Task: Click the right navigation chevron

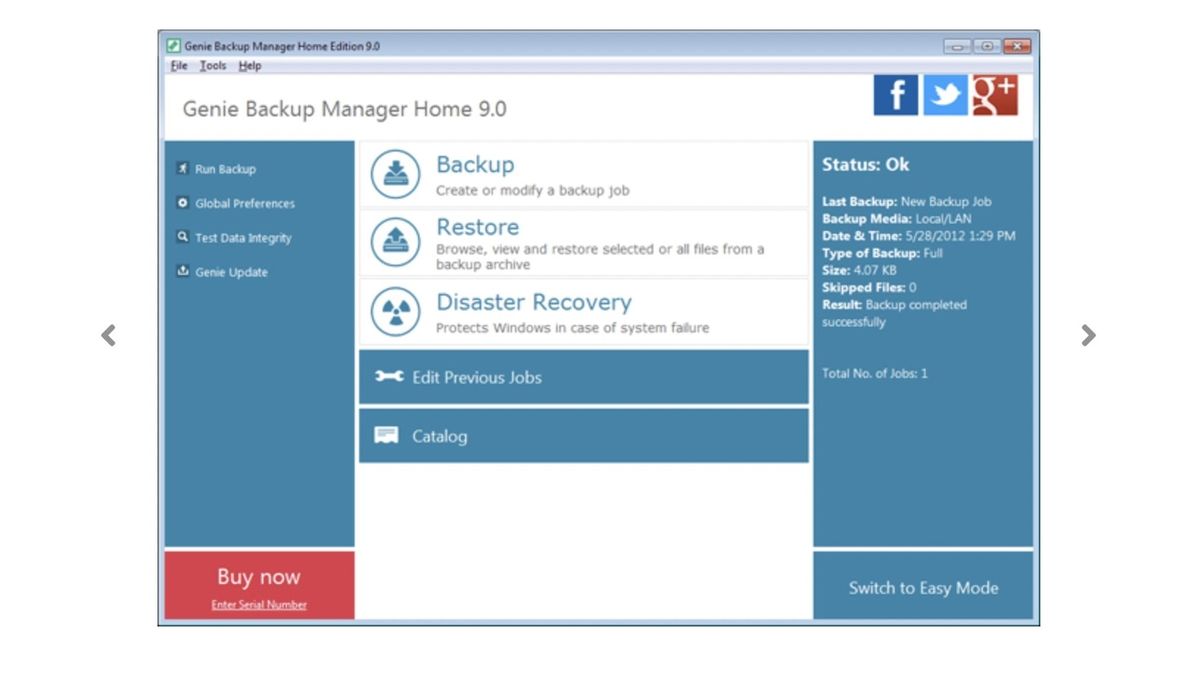Action: 1087,335
